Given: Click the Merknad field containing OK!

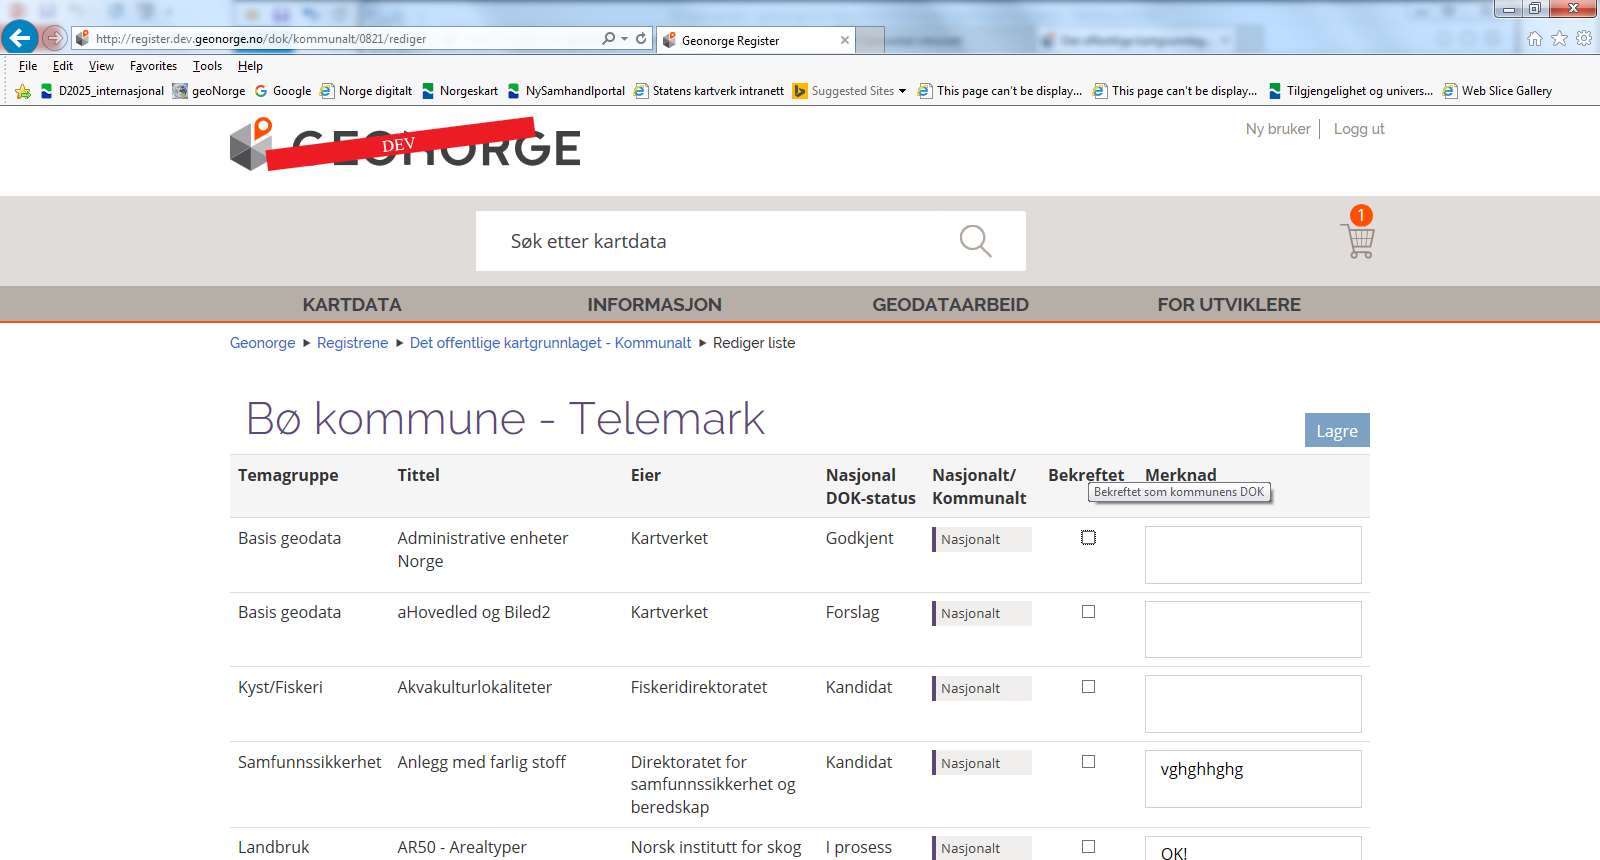Looking at the screenshot, I should (1253, 848).
